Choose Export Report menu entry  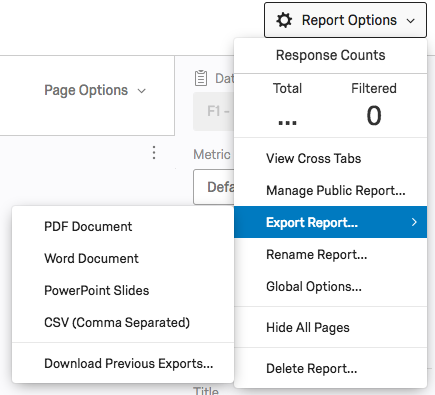[x=330, y=222]
